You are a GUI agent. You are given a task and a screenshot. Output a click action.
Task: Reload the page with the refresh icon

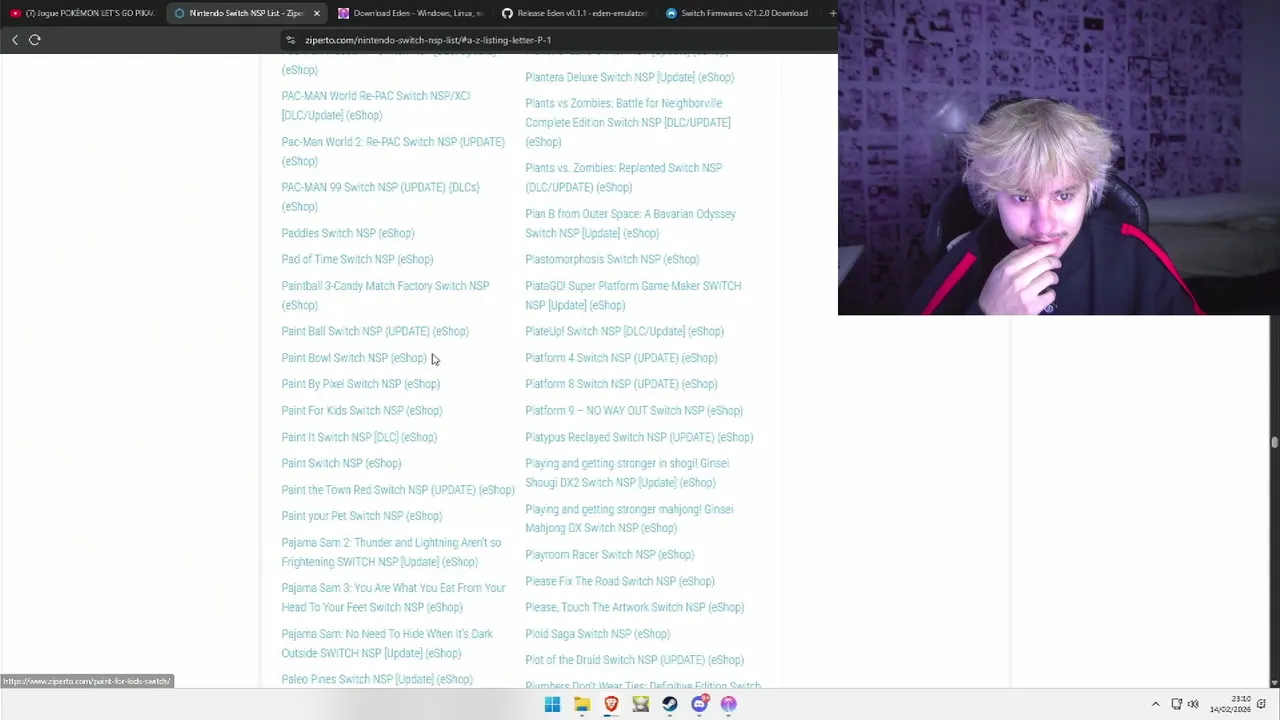35,40
